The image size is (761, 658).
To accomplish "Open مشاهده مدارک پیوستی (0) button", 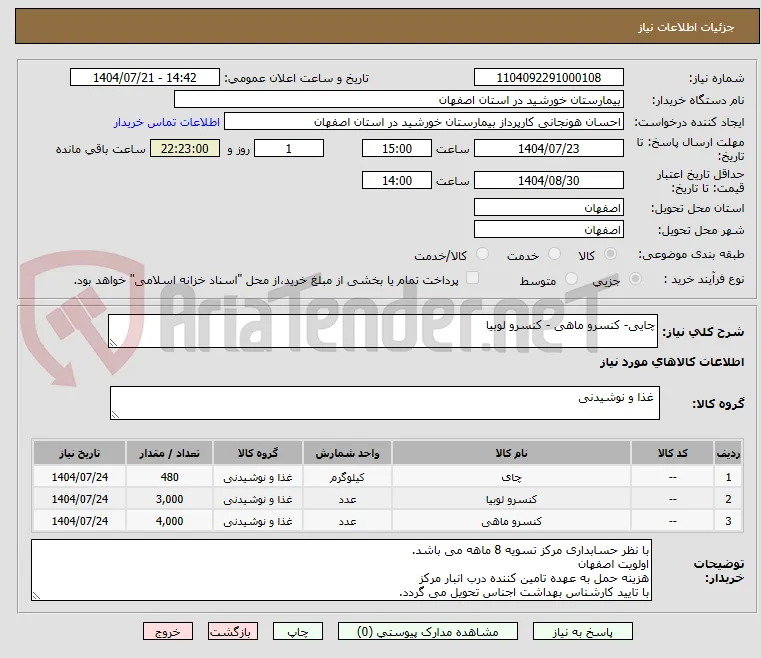I will (428, 631).
